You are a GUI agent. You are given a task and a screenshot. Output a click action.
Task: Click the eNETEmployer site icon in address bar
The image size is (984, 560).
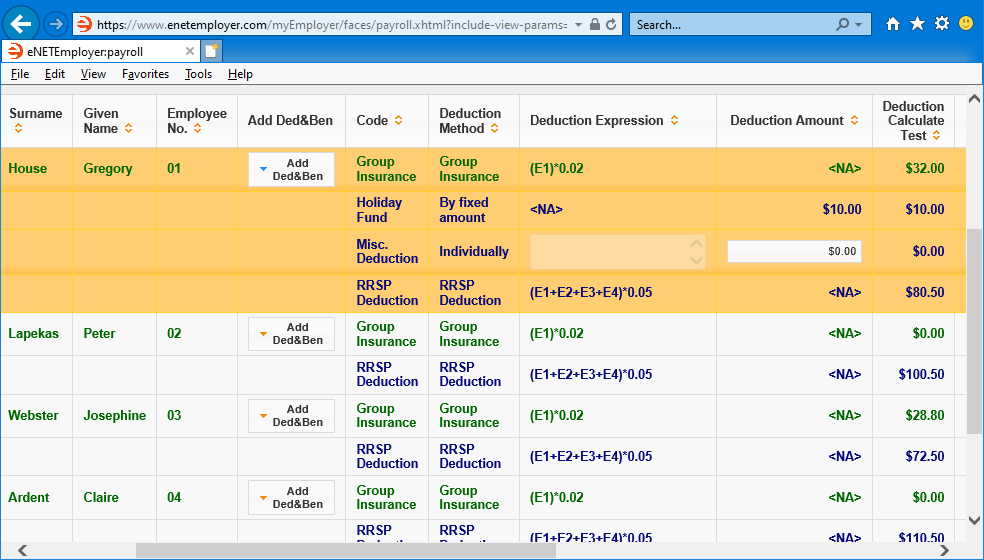[x=83, y=25]
